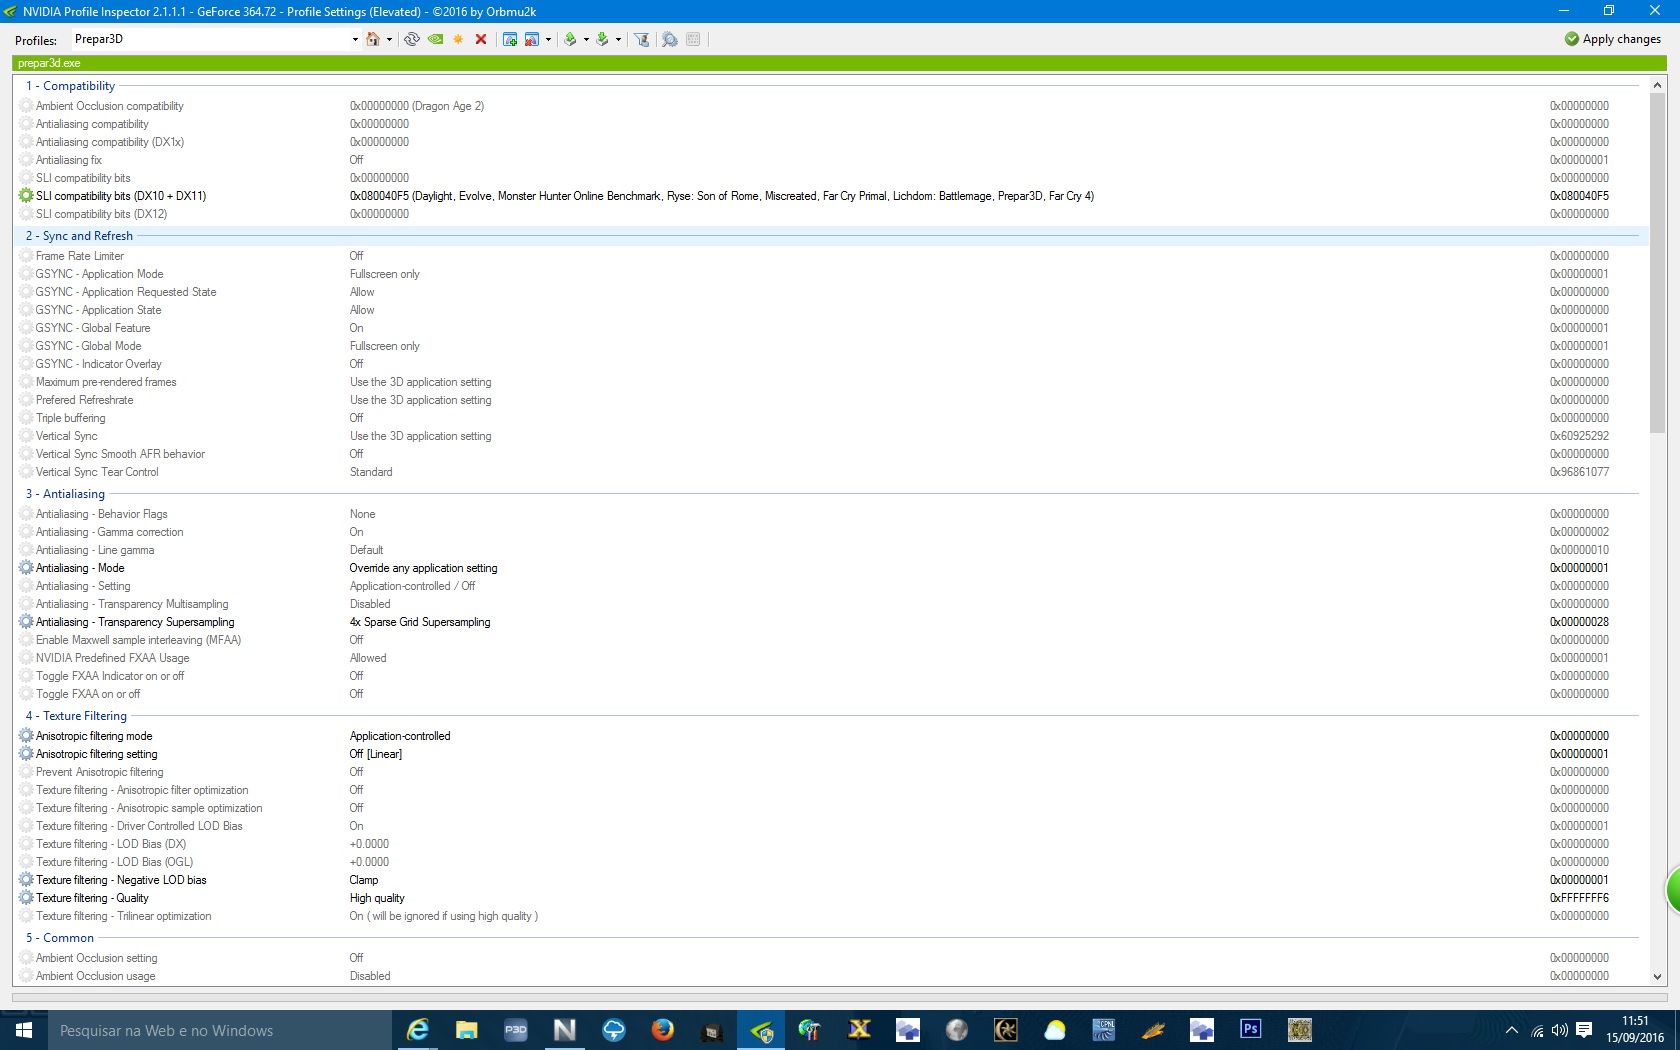Click the '2 - Sync and Refresh' group header
Screen dimensions: 1680x1050
tap(79, 236)
